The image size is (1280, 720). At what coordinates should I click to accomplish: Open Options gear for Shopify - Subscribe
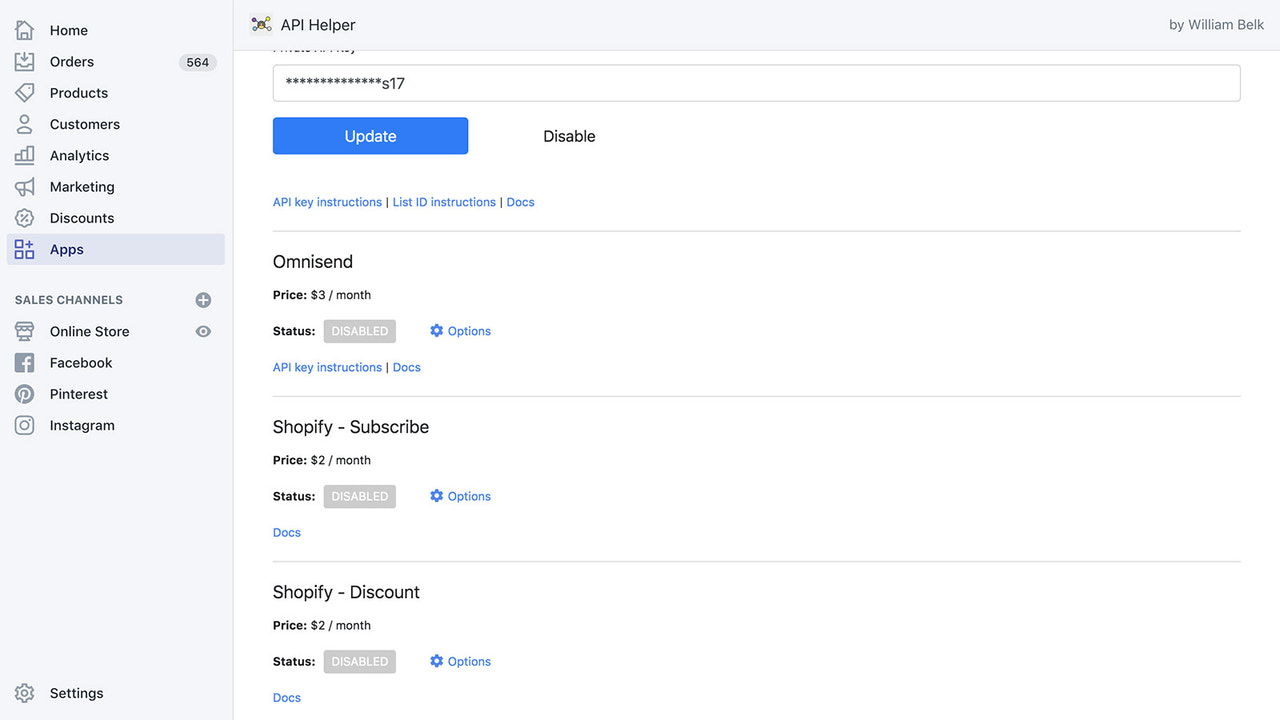pos(460,495)
